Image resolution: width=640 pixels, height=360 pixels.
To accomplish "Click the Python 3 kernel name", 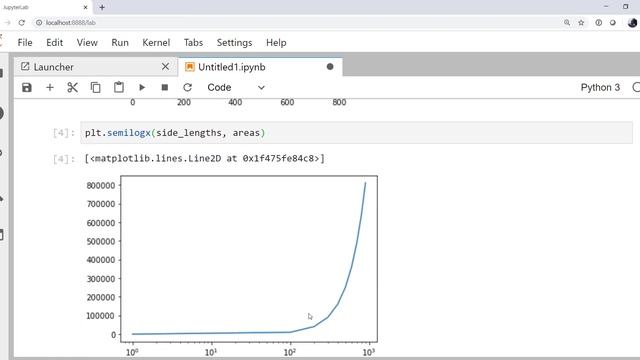I will coord(600,87).
